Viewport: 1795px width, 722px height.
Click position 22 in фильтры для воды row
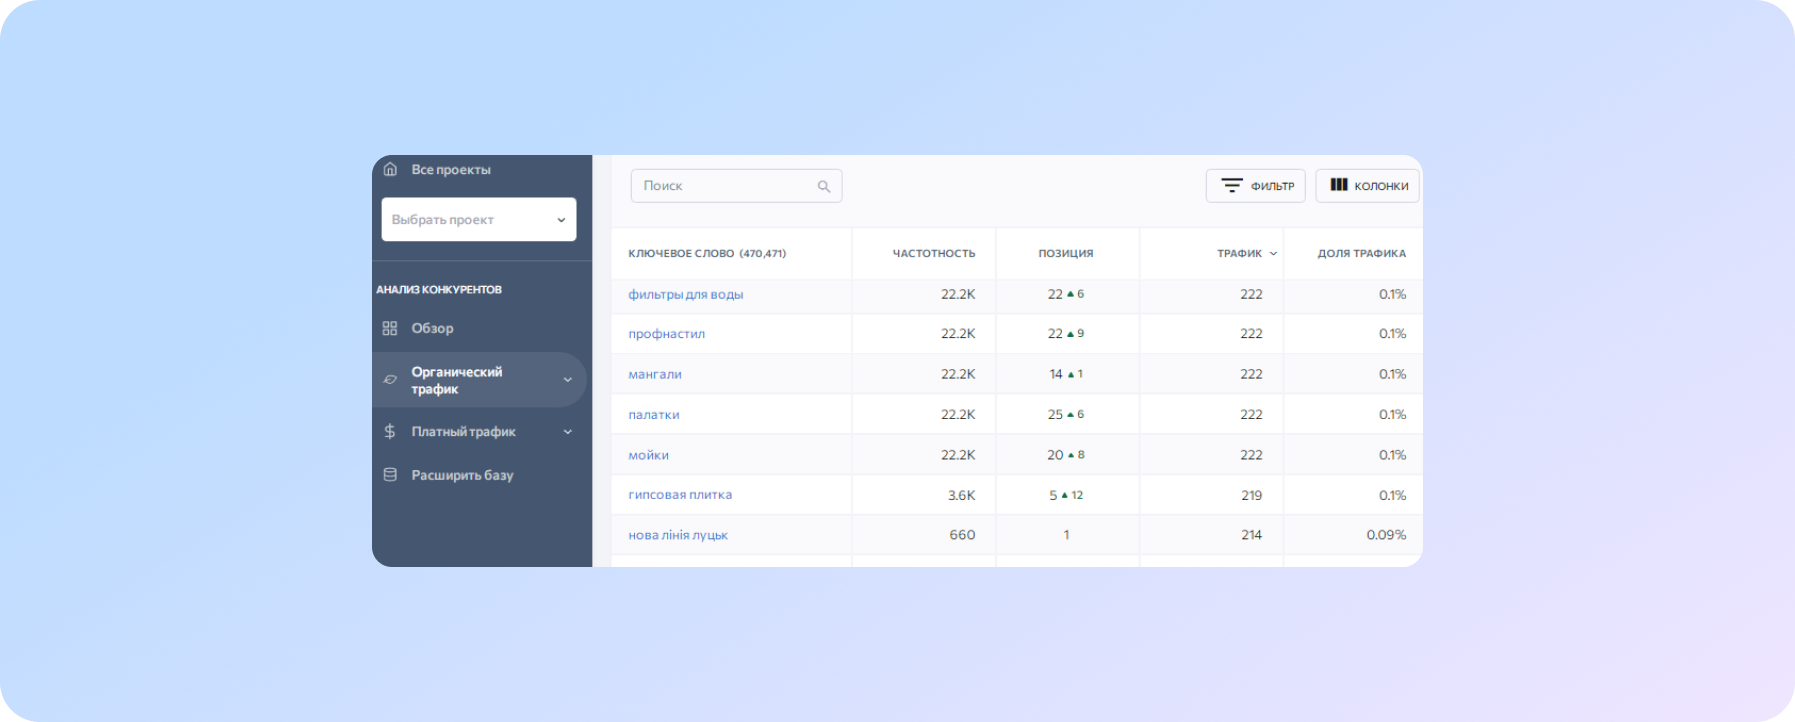click(1055, 294)
